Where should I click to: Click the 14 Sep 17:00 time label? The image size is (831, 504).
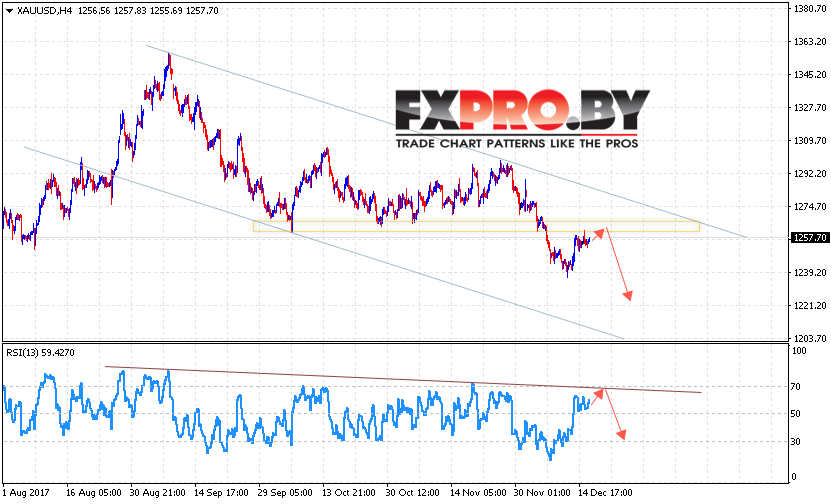click(222, 493)
